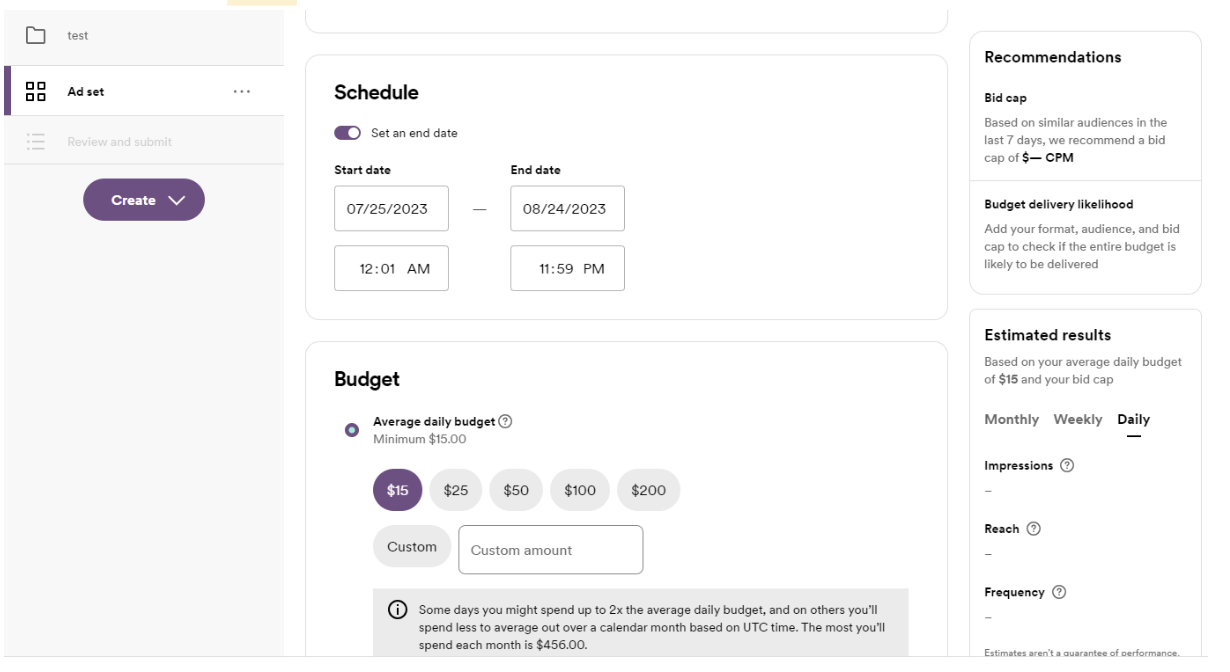Click the Review and submit list icon
The image size is (1230, 672).
pyautogui.click(x=36, y=142)
